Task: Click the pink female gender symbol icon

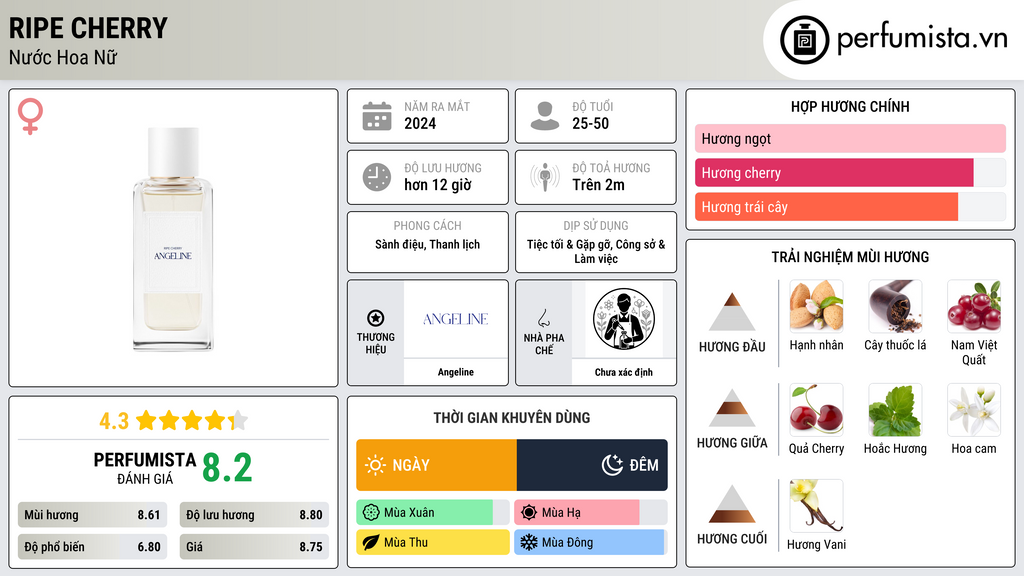Action: point(30,116)
